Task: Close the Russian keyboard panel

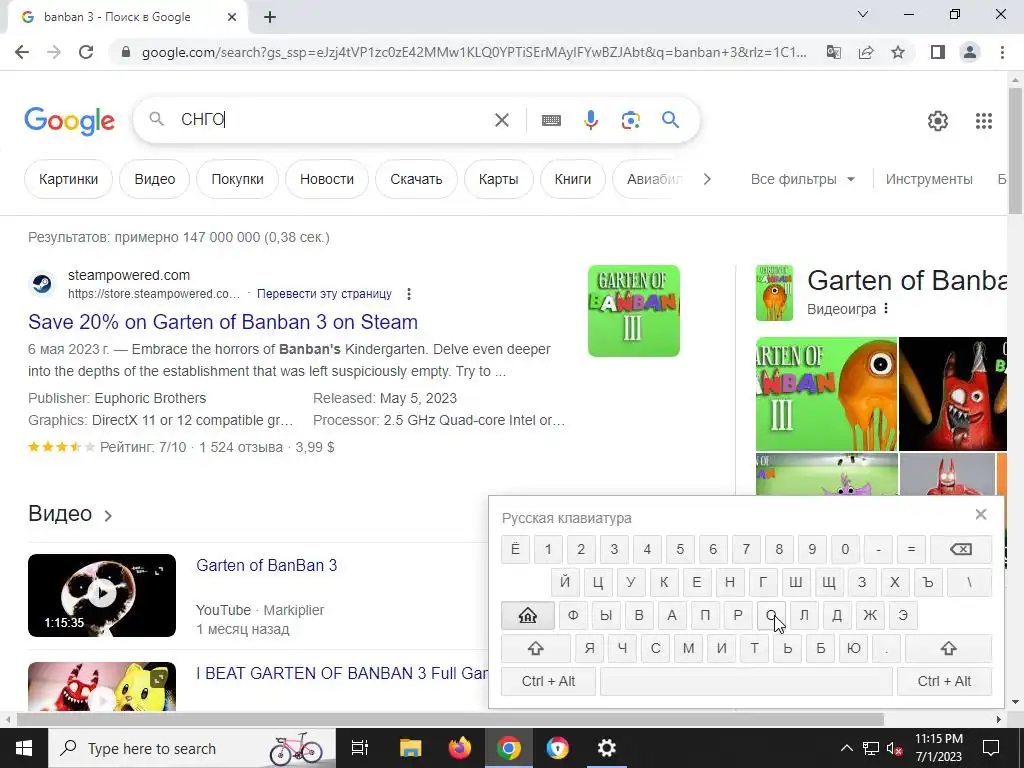Action: click(980, 515)
